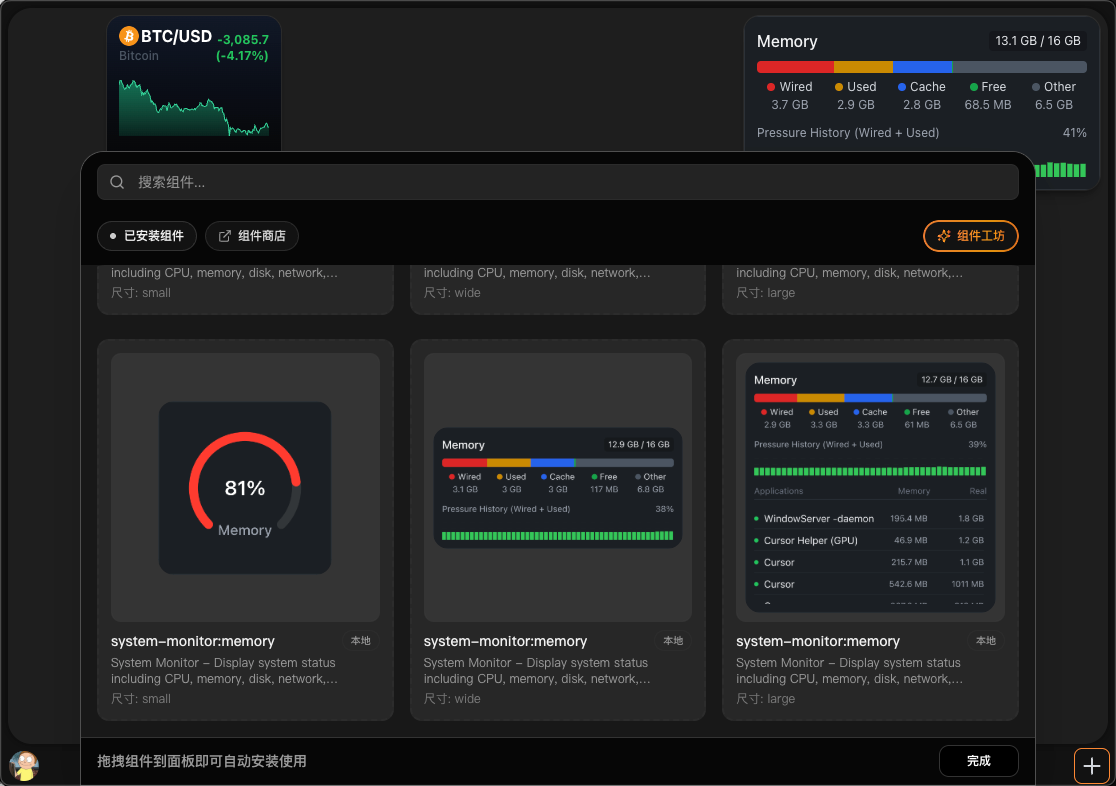Image resolution: width=1116 pixels, height=786 pixels.
Task: Click the sparkle icon on 组件工坊
Action: [x=943, y=236]
